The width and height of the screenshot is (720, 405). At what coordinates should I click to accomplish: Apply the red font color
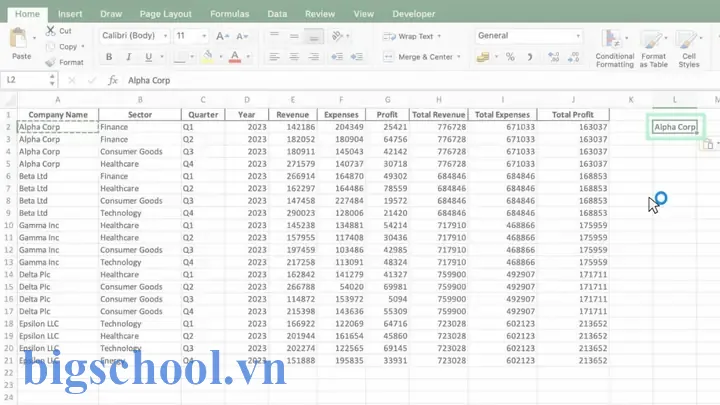[x=235, y=57]
